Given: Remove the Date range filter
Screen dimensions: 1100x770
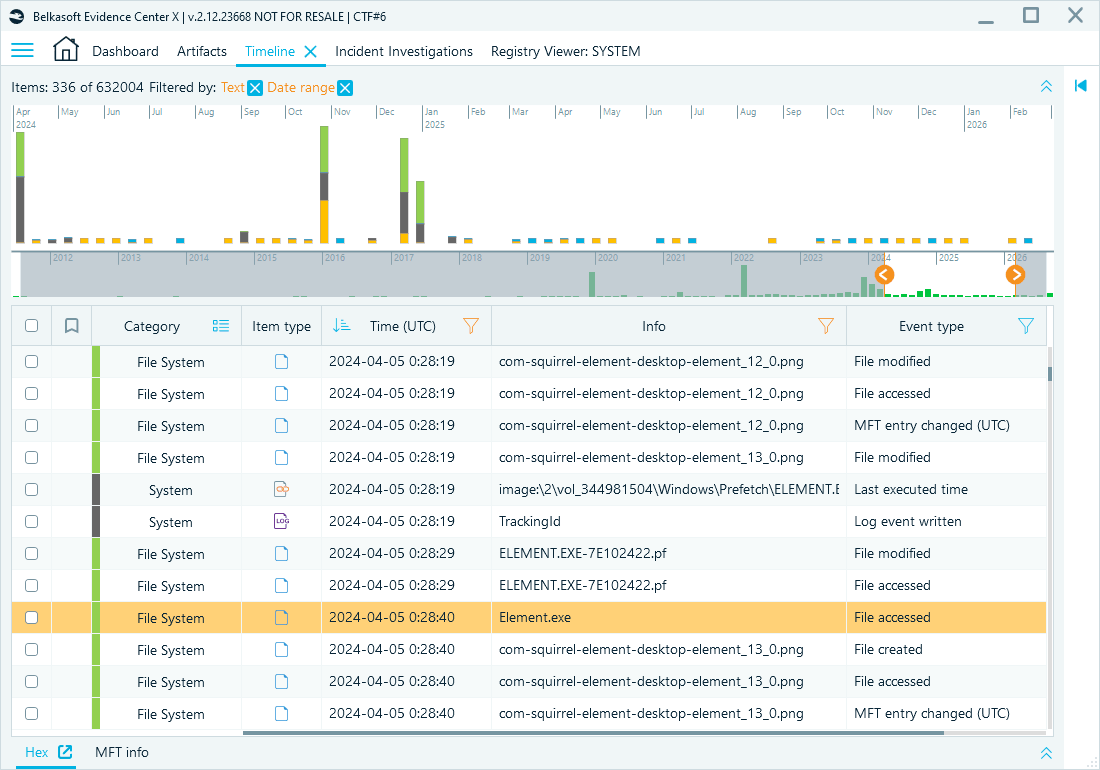Looking at the screenshot, I should coord(345,88).
